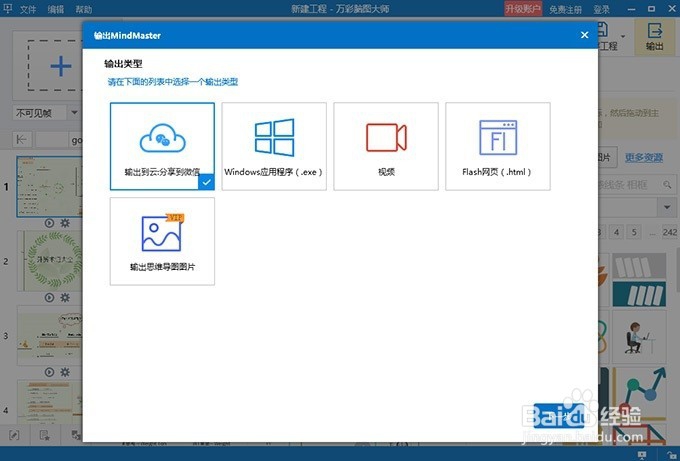Select slide thumbnail 4

pyautogui.click(x=49, y=402)
